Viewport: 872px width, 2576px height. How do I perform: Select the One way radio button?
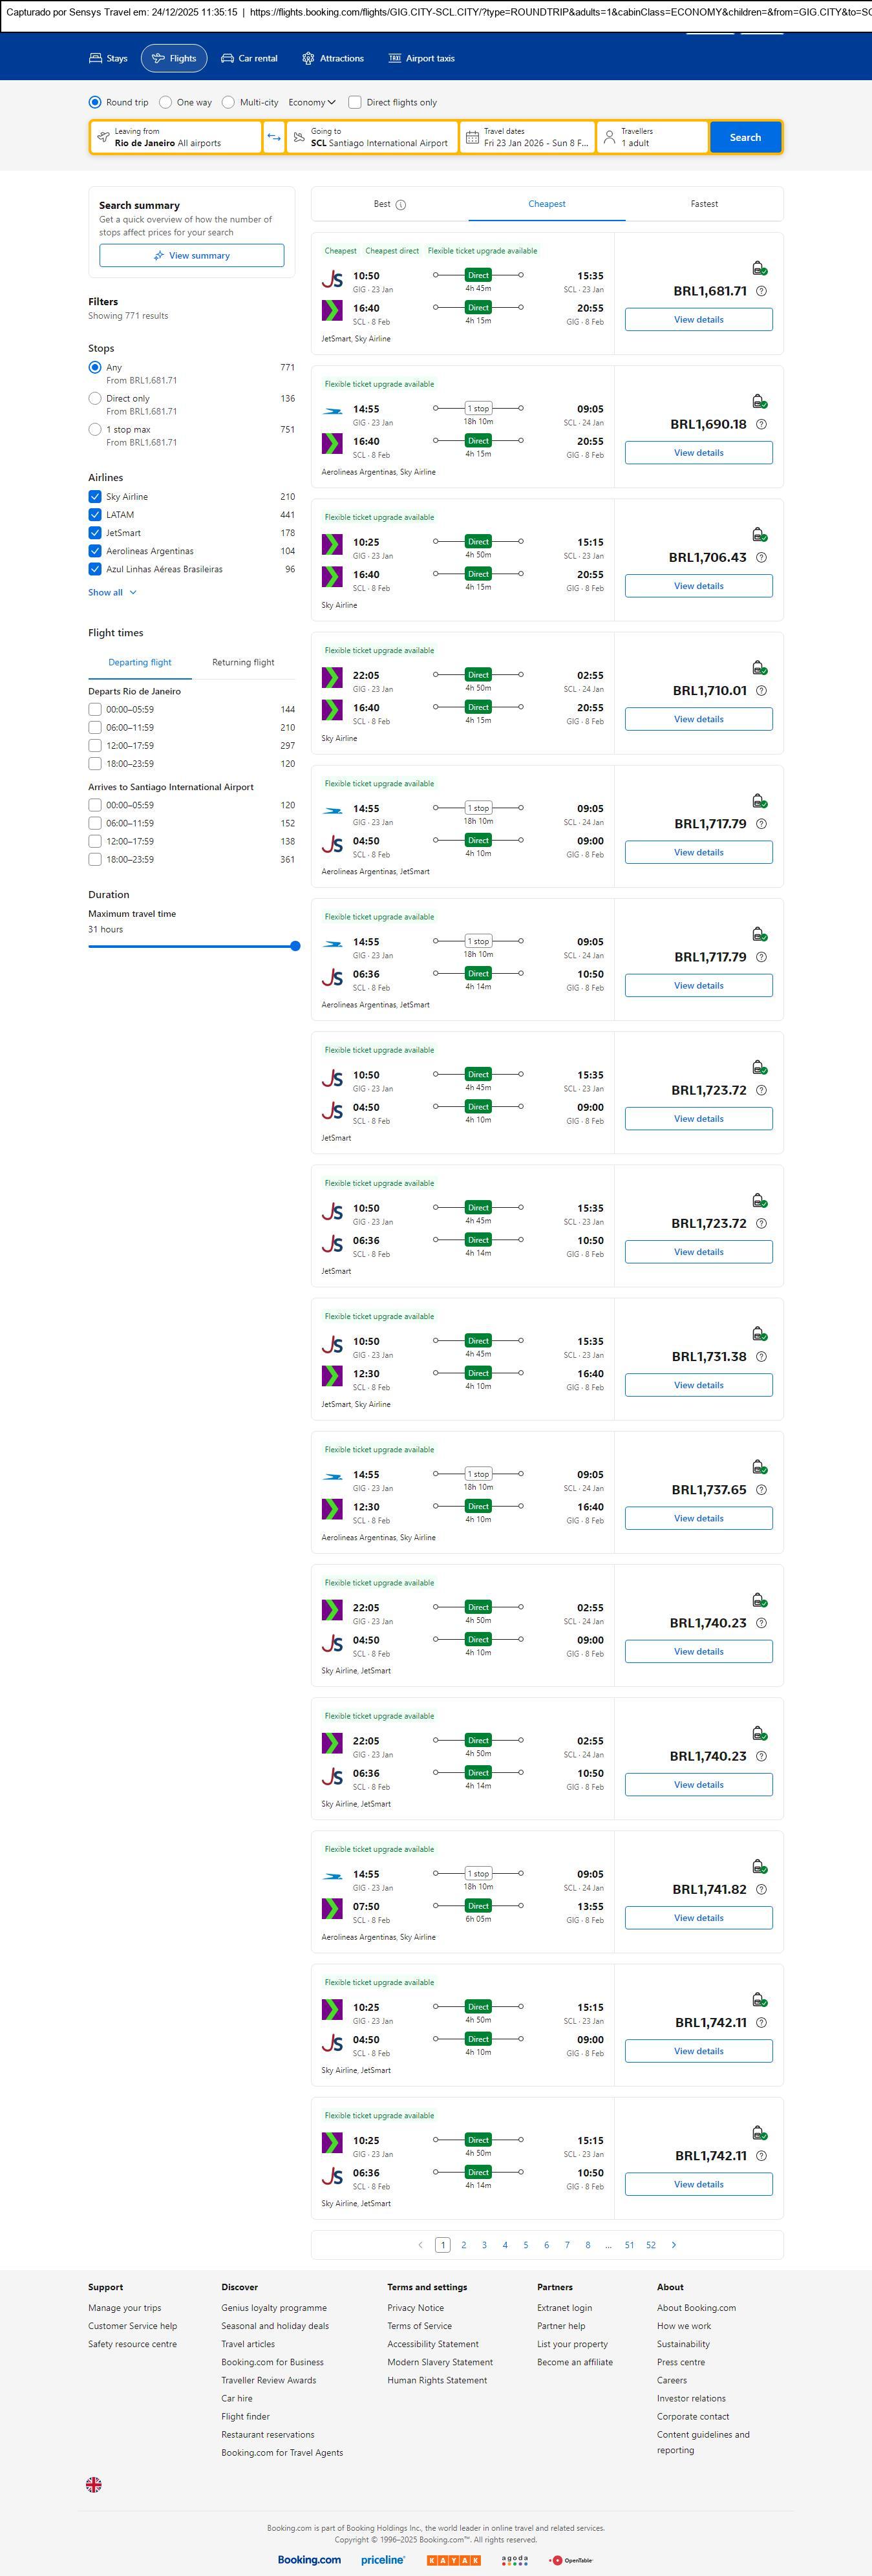coord(166,102)
